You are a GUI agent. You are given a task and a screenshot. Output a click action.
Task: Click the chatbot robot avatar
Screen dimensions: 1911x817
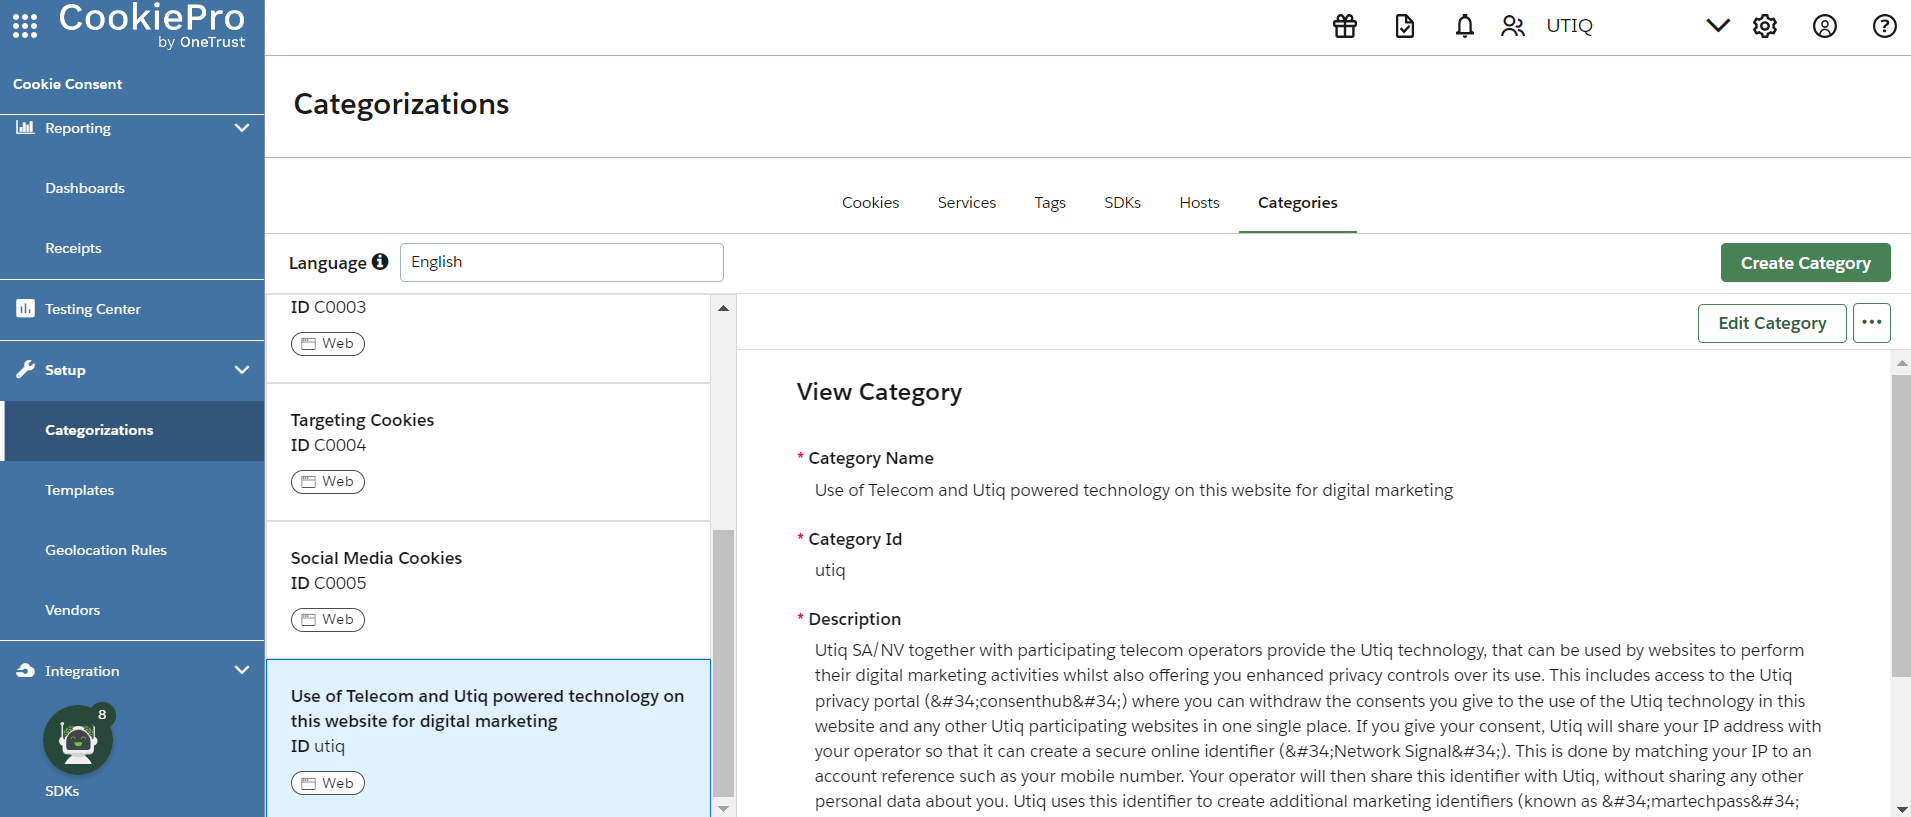point(78,741)
